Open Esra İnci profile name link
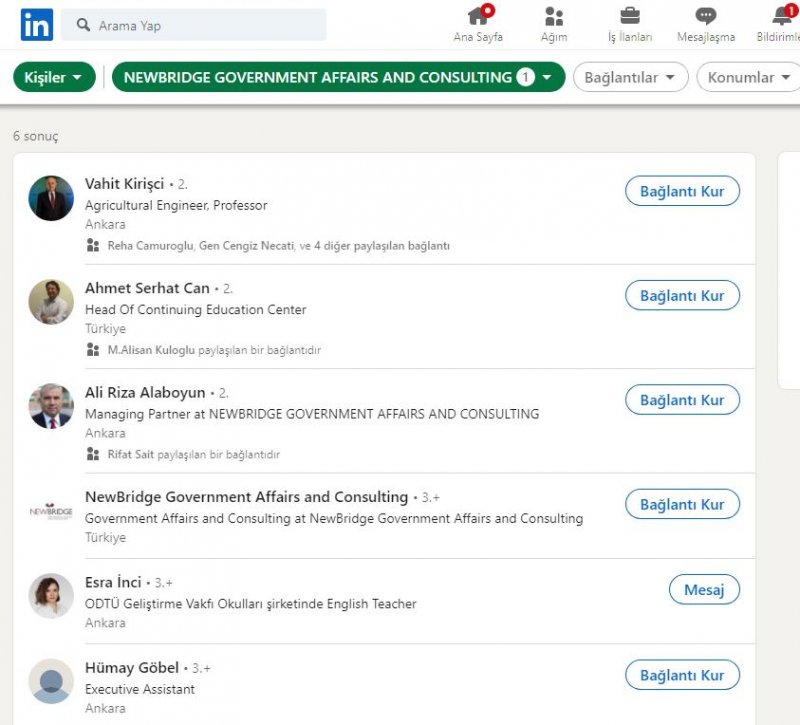Viewport: 800px width, 725px height. (113, 582)
